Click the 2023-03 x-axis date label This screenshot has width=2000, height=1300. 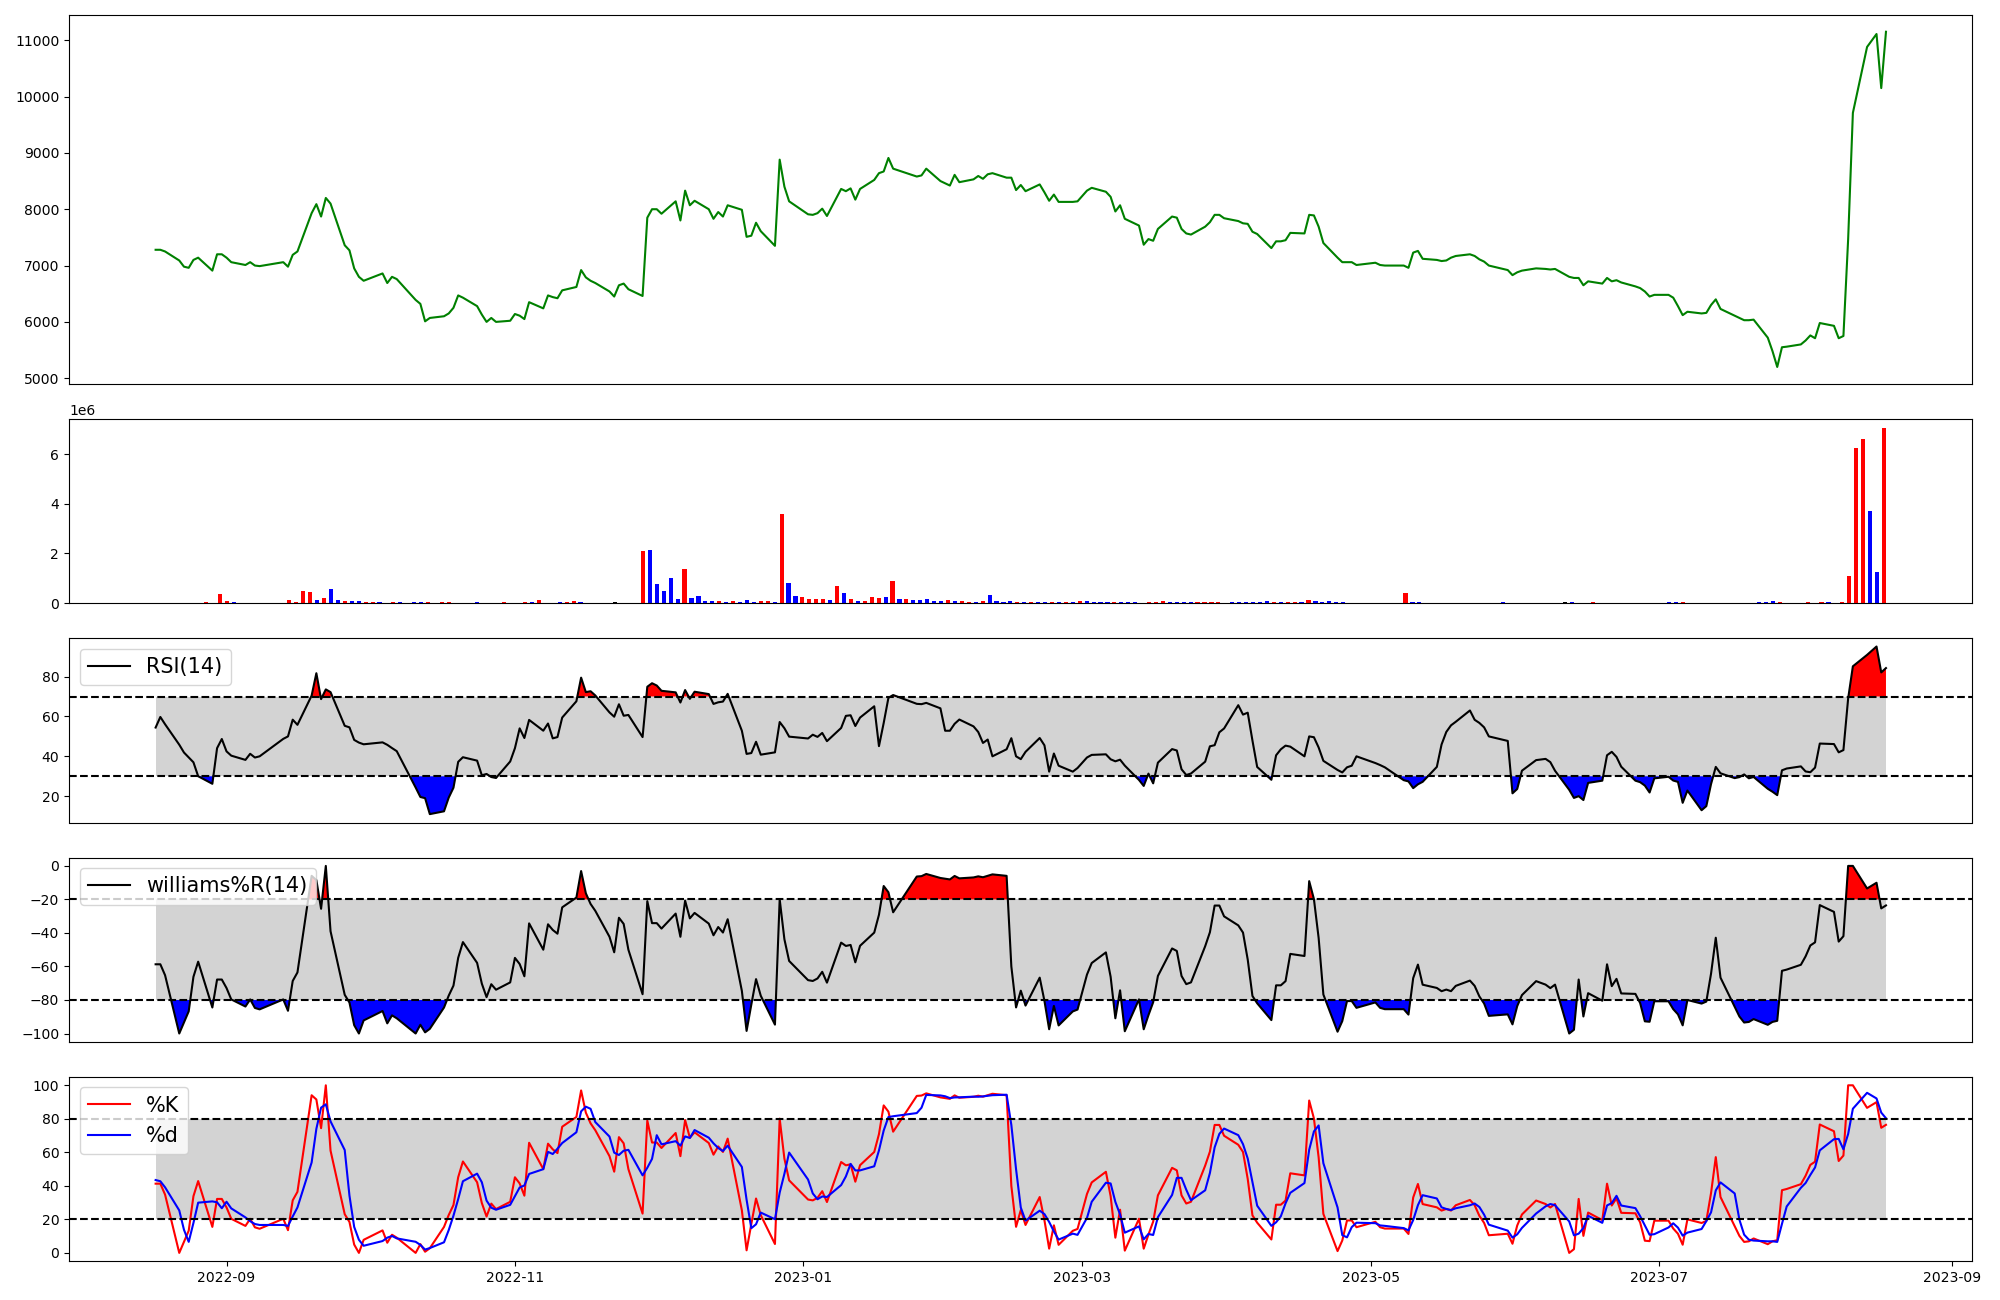click(1082, 1277)
